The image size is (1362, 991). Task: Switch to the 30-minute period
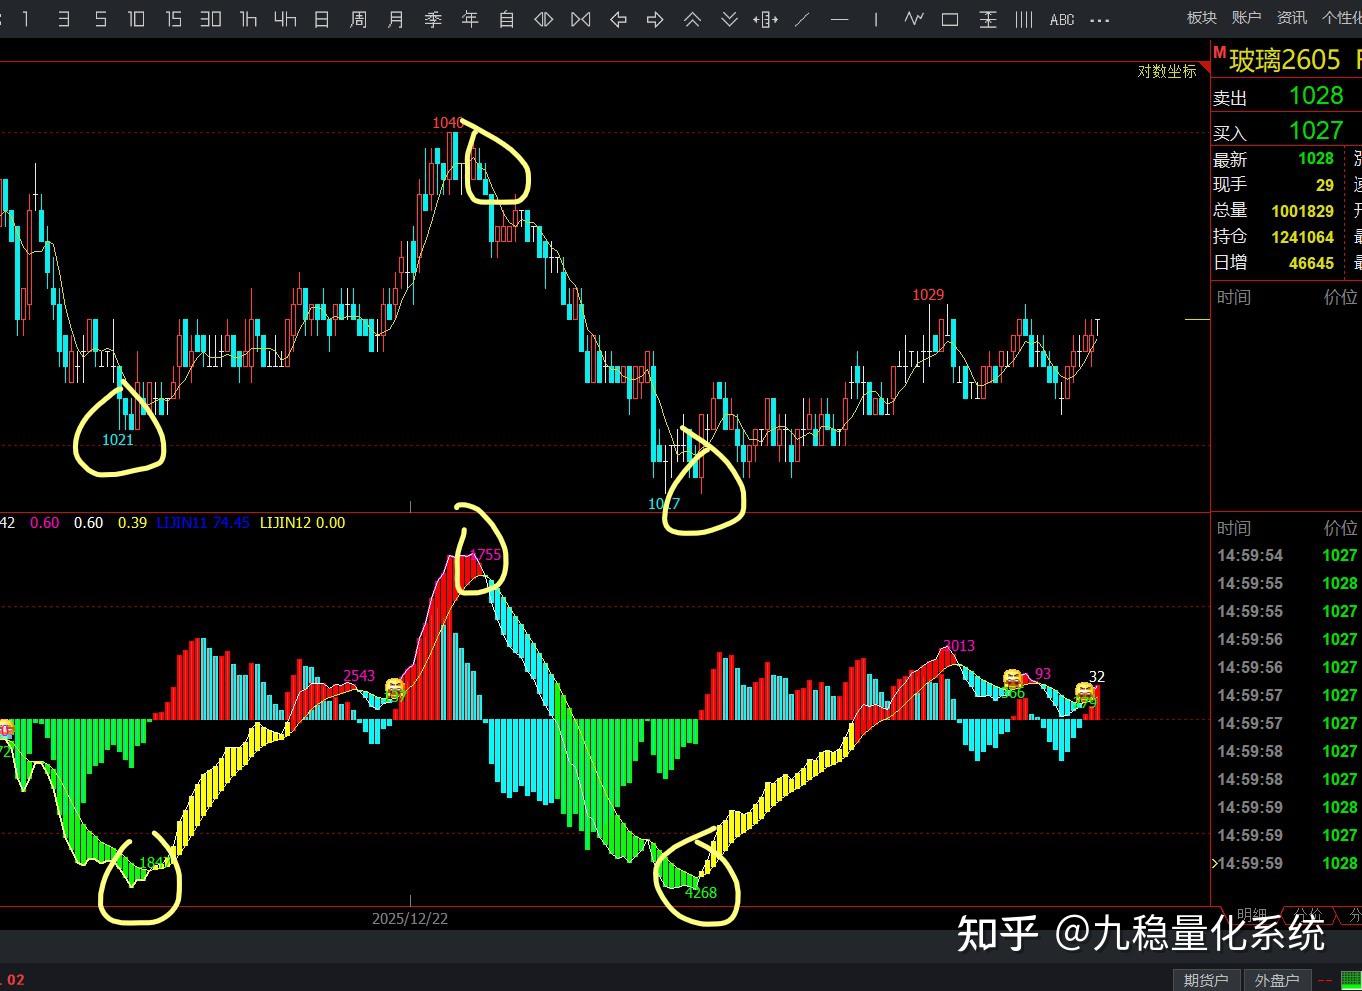pyautogui.click(x=211, y=19)
